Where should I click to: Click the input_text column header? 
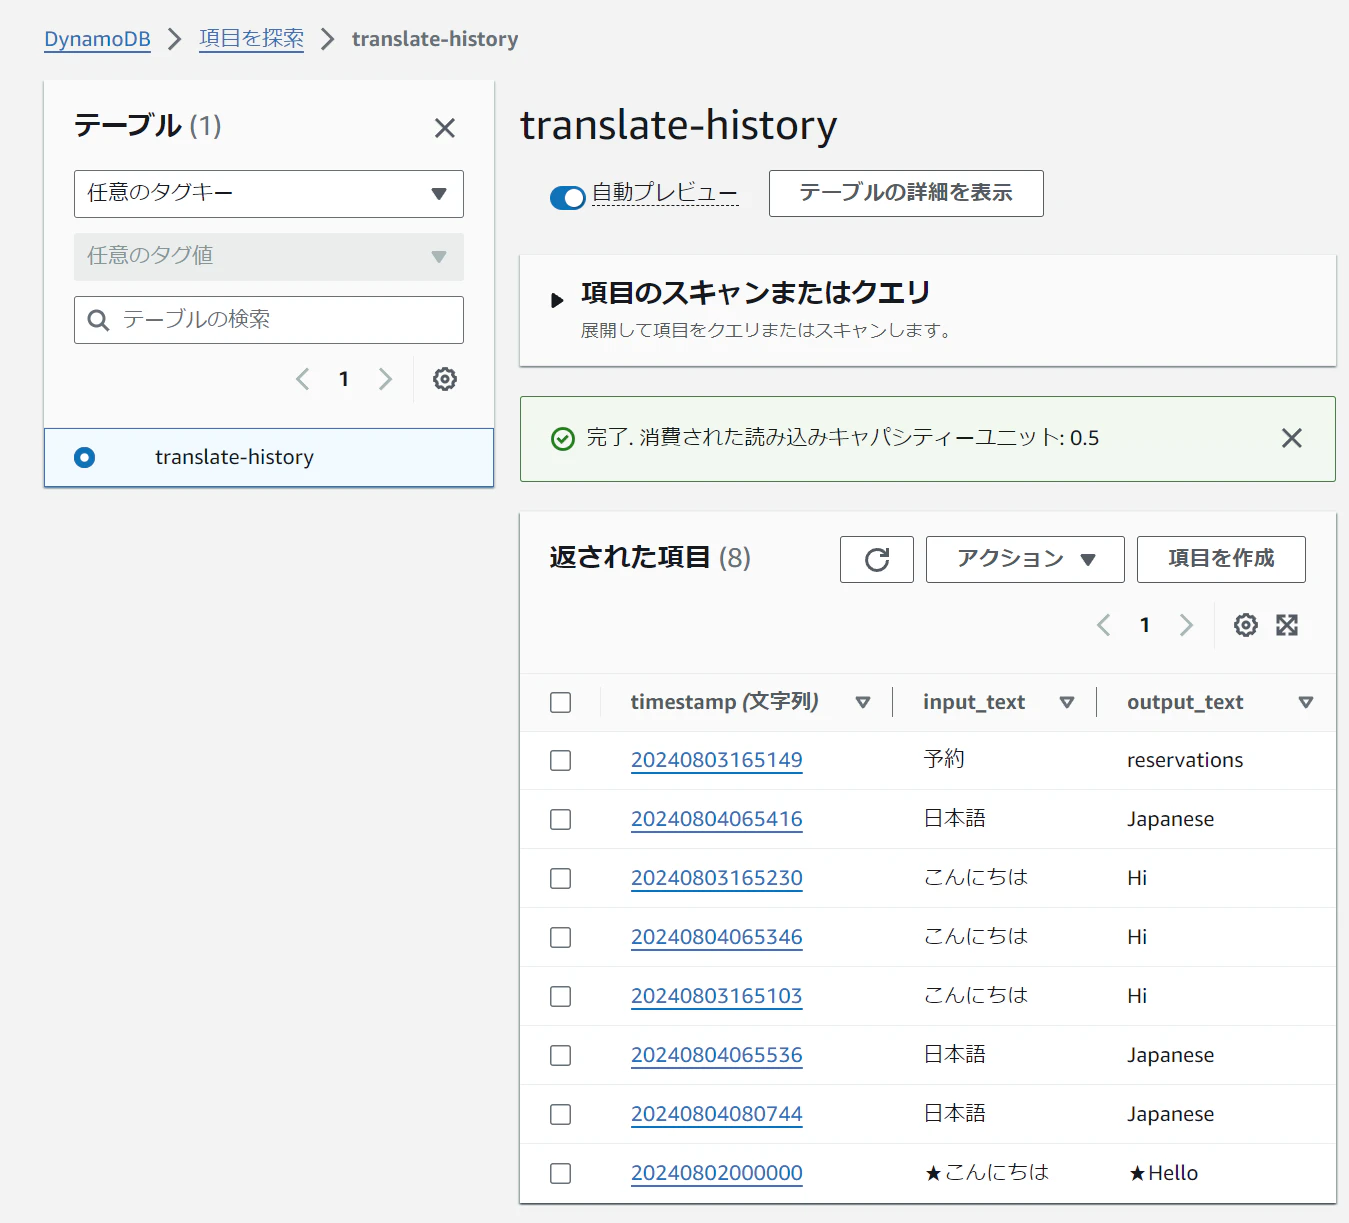click(974, 702)
